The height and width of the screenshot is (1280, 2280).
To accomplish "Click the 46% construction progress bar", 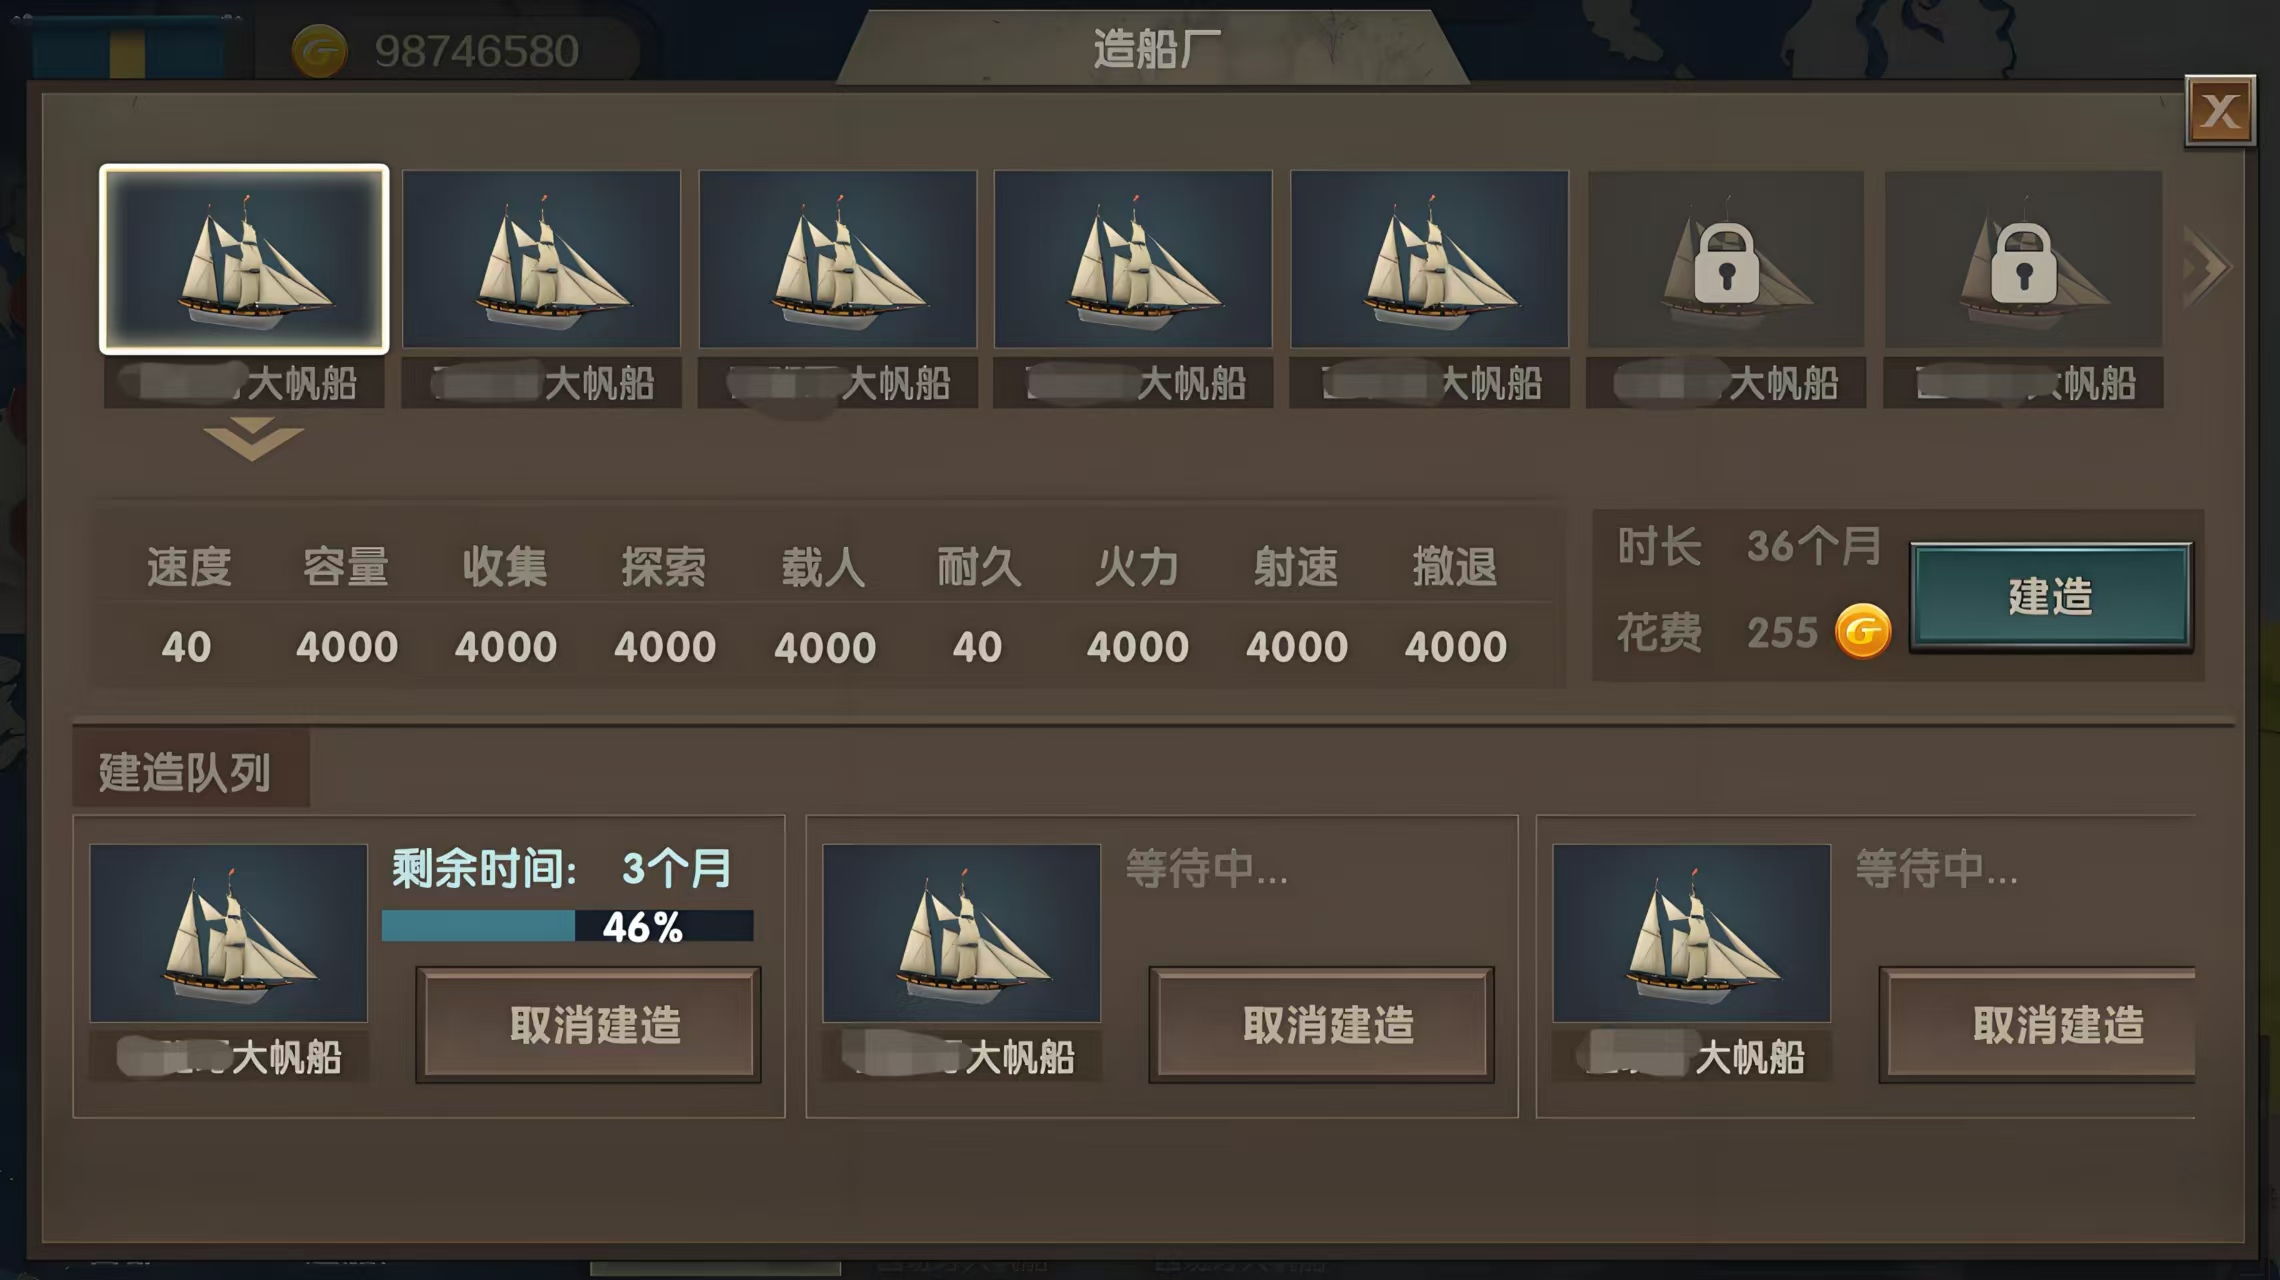I will click(567, 926).
